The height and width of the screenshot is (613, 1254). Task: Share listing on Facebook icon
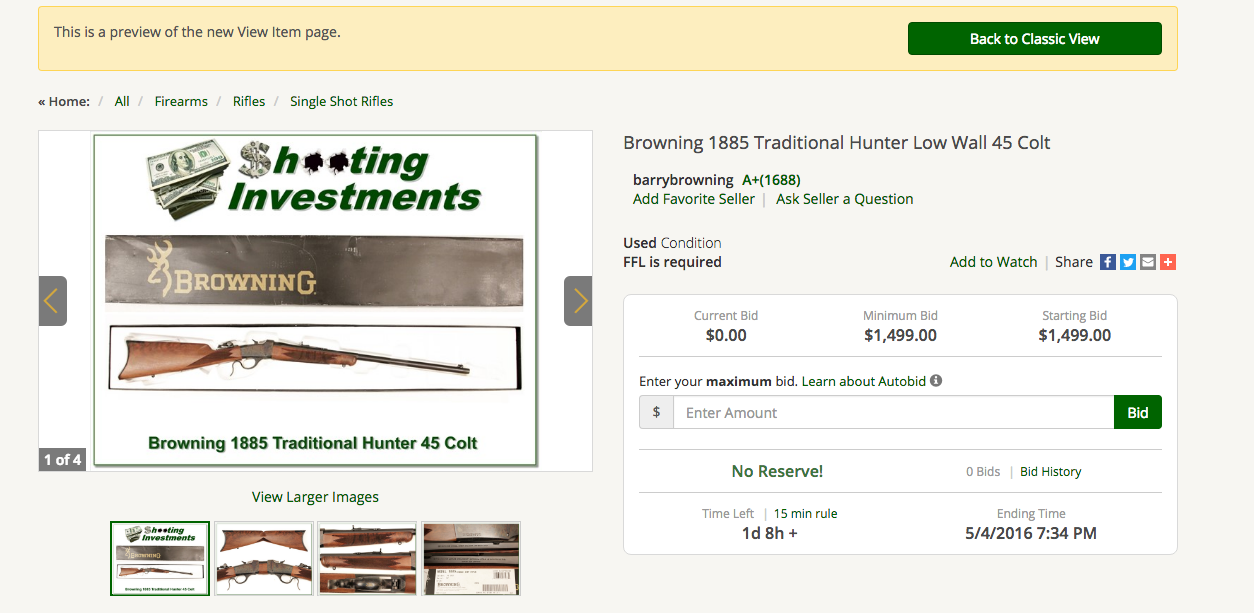1108,262
